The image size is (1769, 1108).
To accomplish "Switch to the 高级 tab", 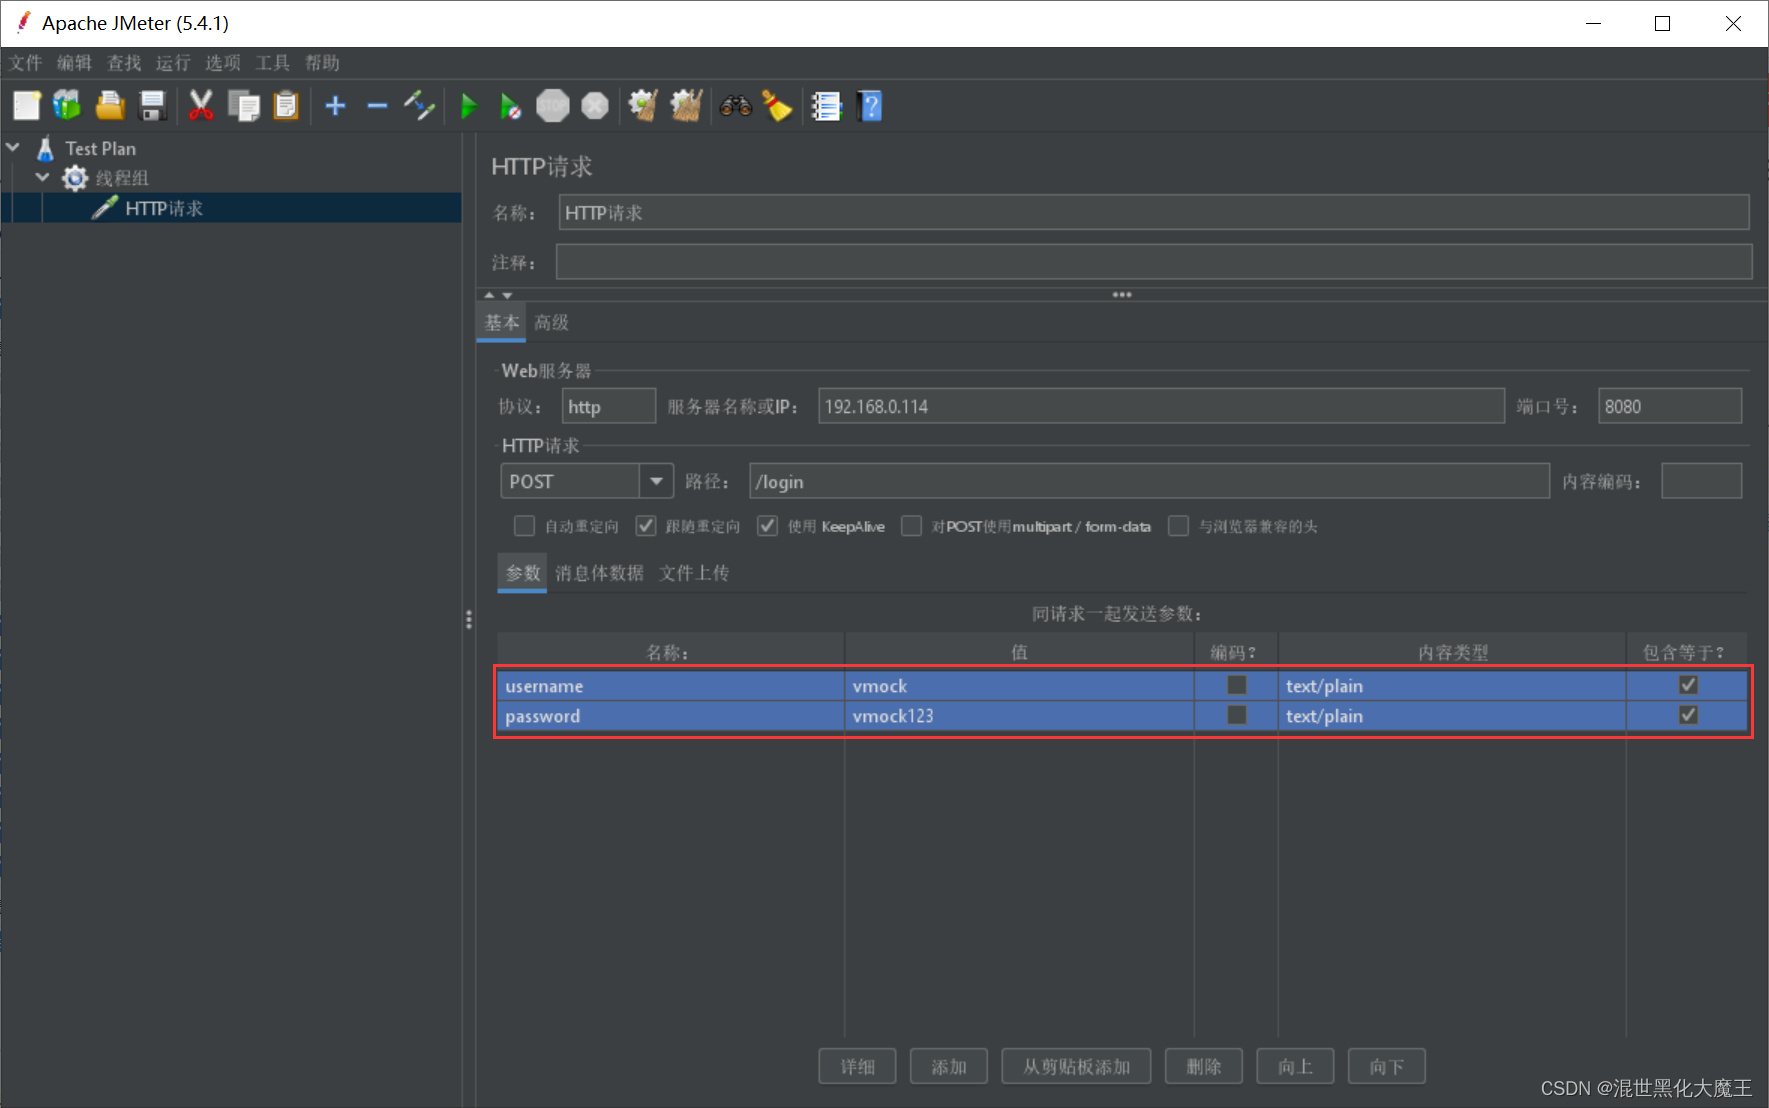I will click(x=551, y=322).
